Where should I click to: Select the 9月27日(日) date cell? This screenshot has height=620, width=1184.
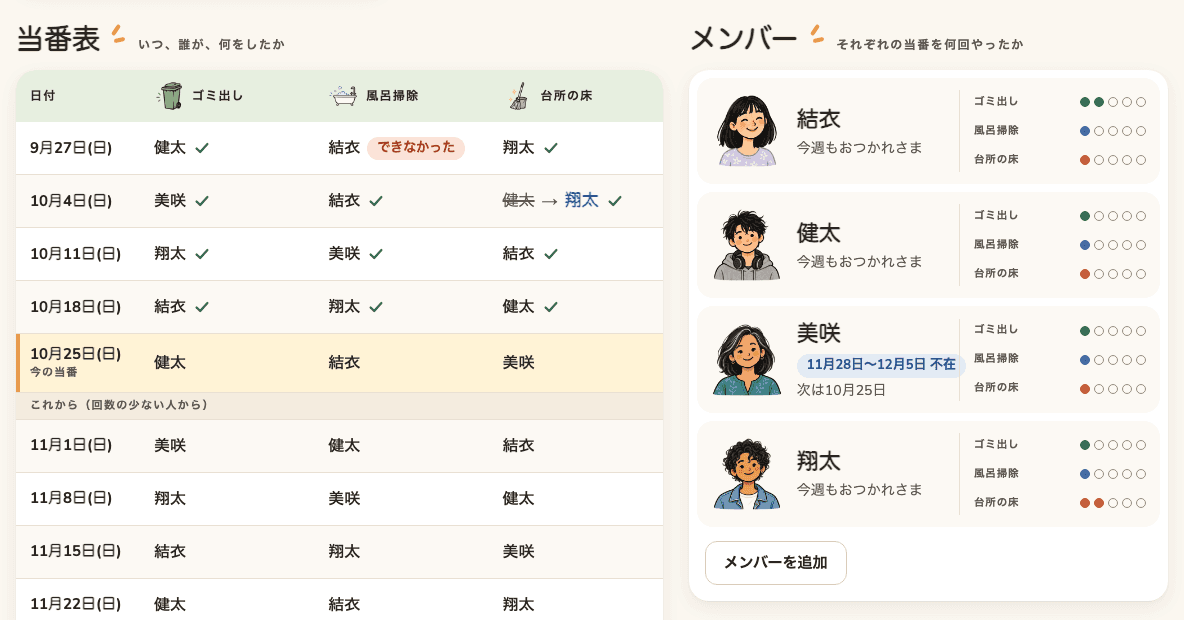point(71,148)
